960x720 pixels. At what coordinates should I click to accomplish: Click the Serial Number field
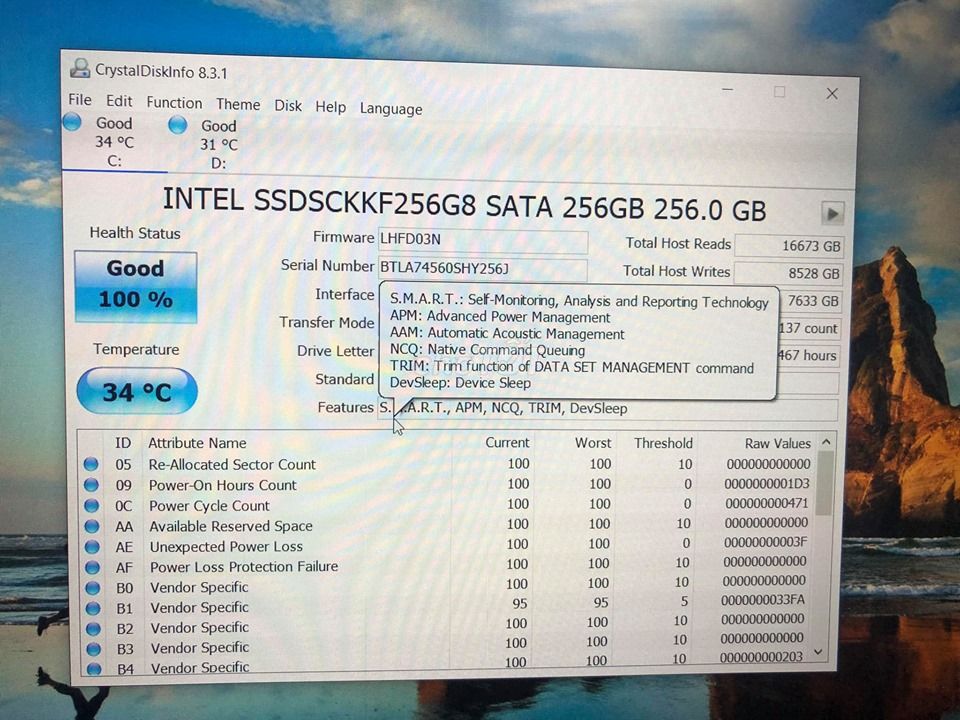click(x=482, y=268)
